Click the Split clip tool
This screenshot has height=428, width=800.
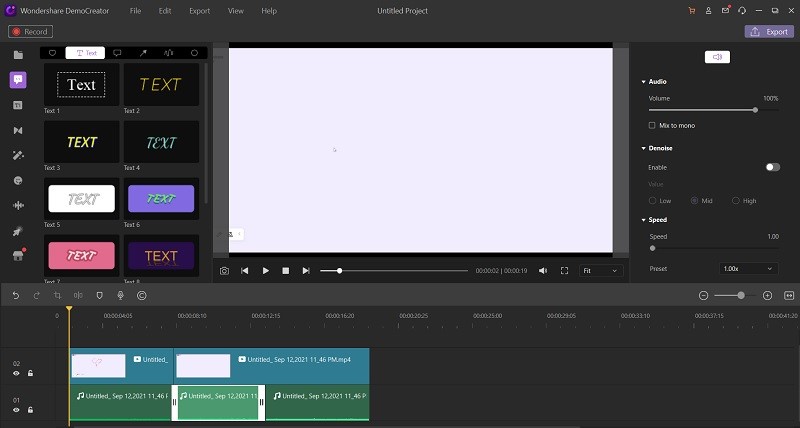(x=78, y=295)
